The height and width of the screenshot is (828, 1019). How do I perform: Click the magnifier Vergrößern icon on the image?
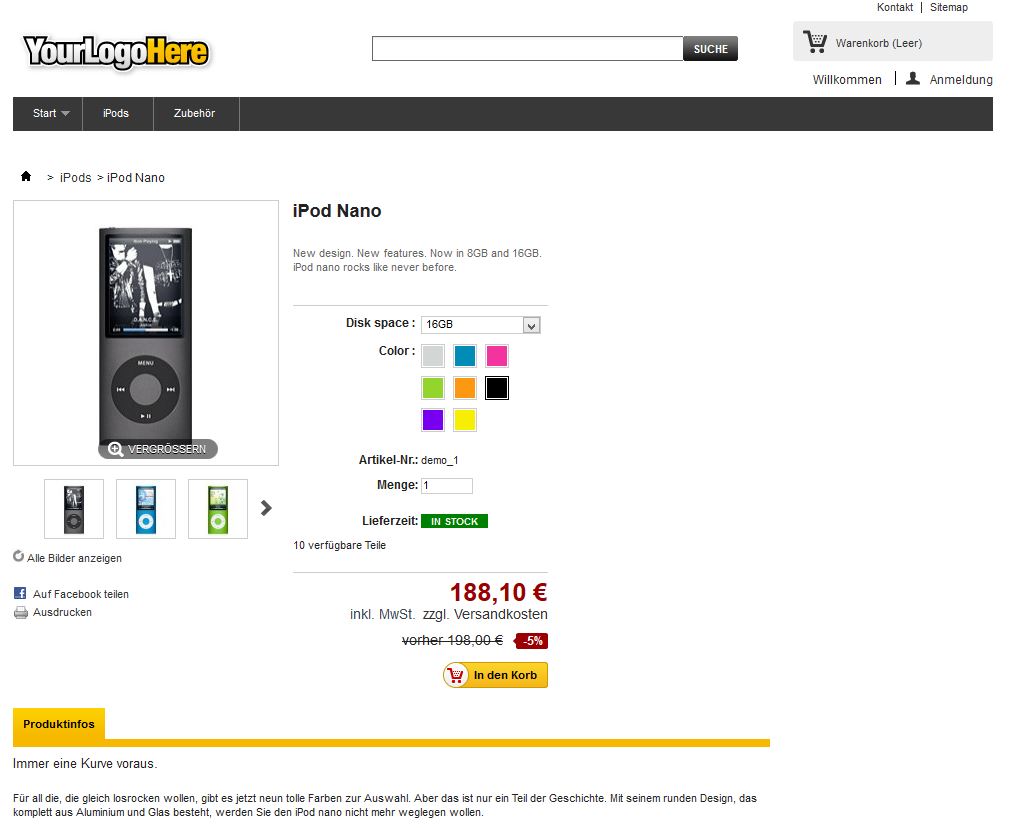tap(116, 449)
